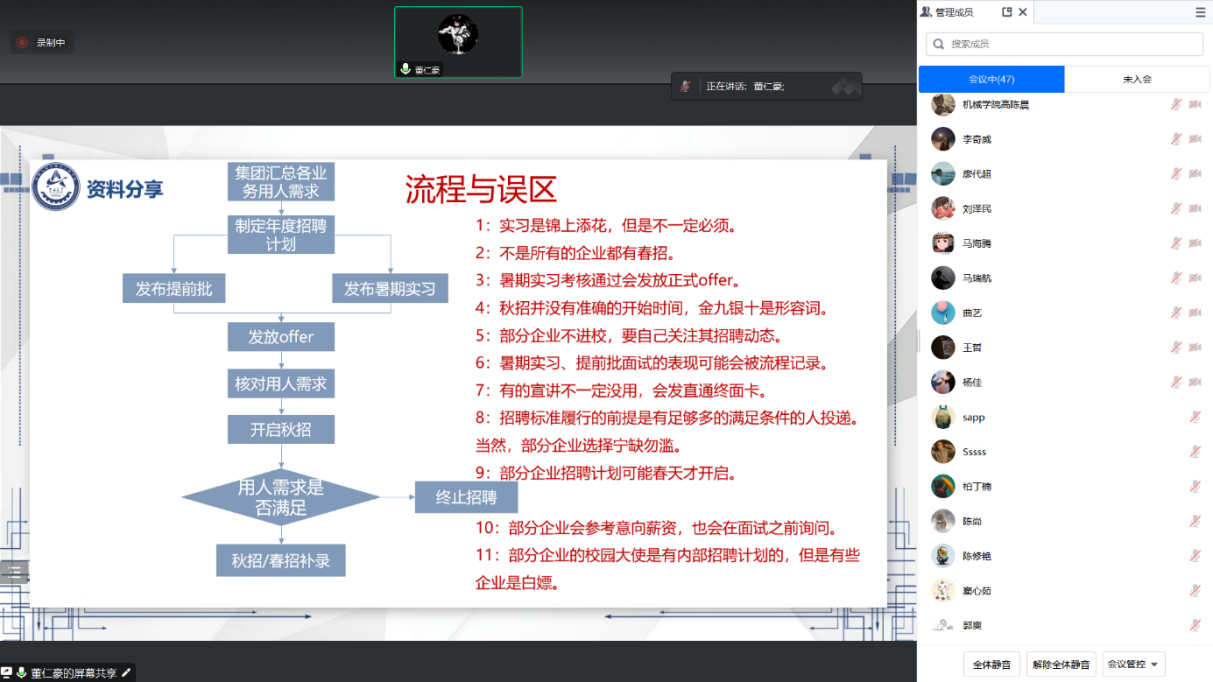This screenshot has height=682, width=1213.
Task: Click the muted mic icon for 李奇威
Action: point(1176,139)
